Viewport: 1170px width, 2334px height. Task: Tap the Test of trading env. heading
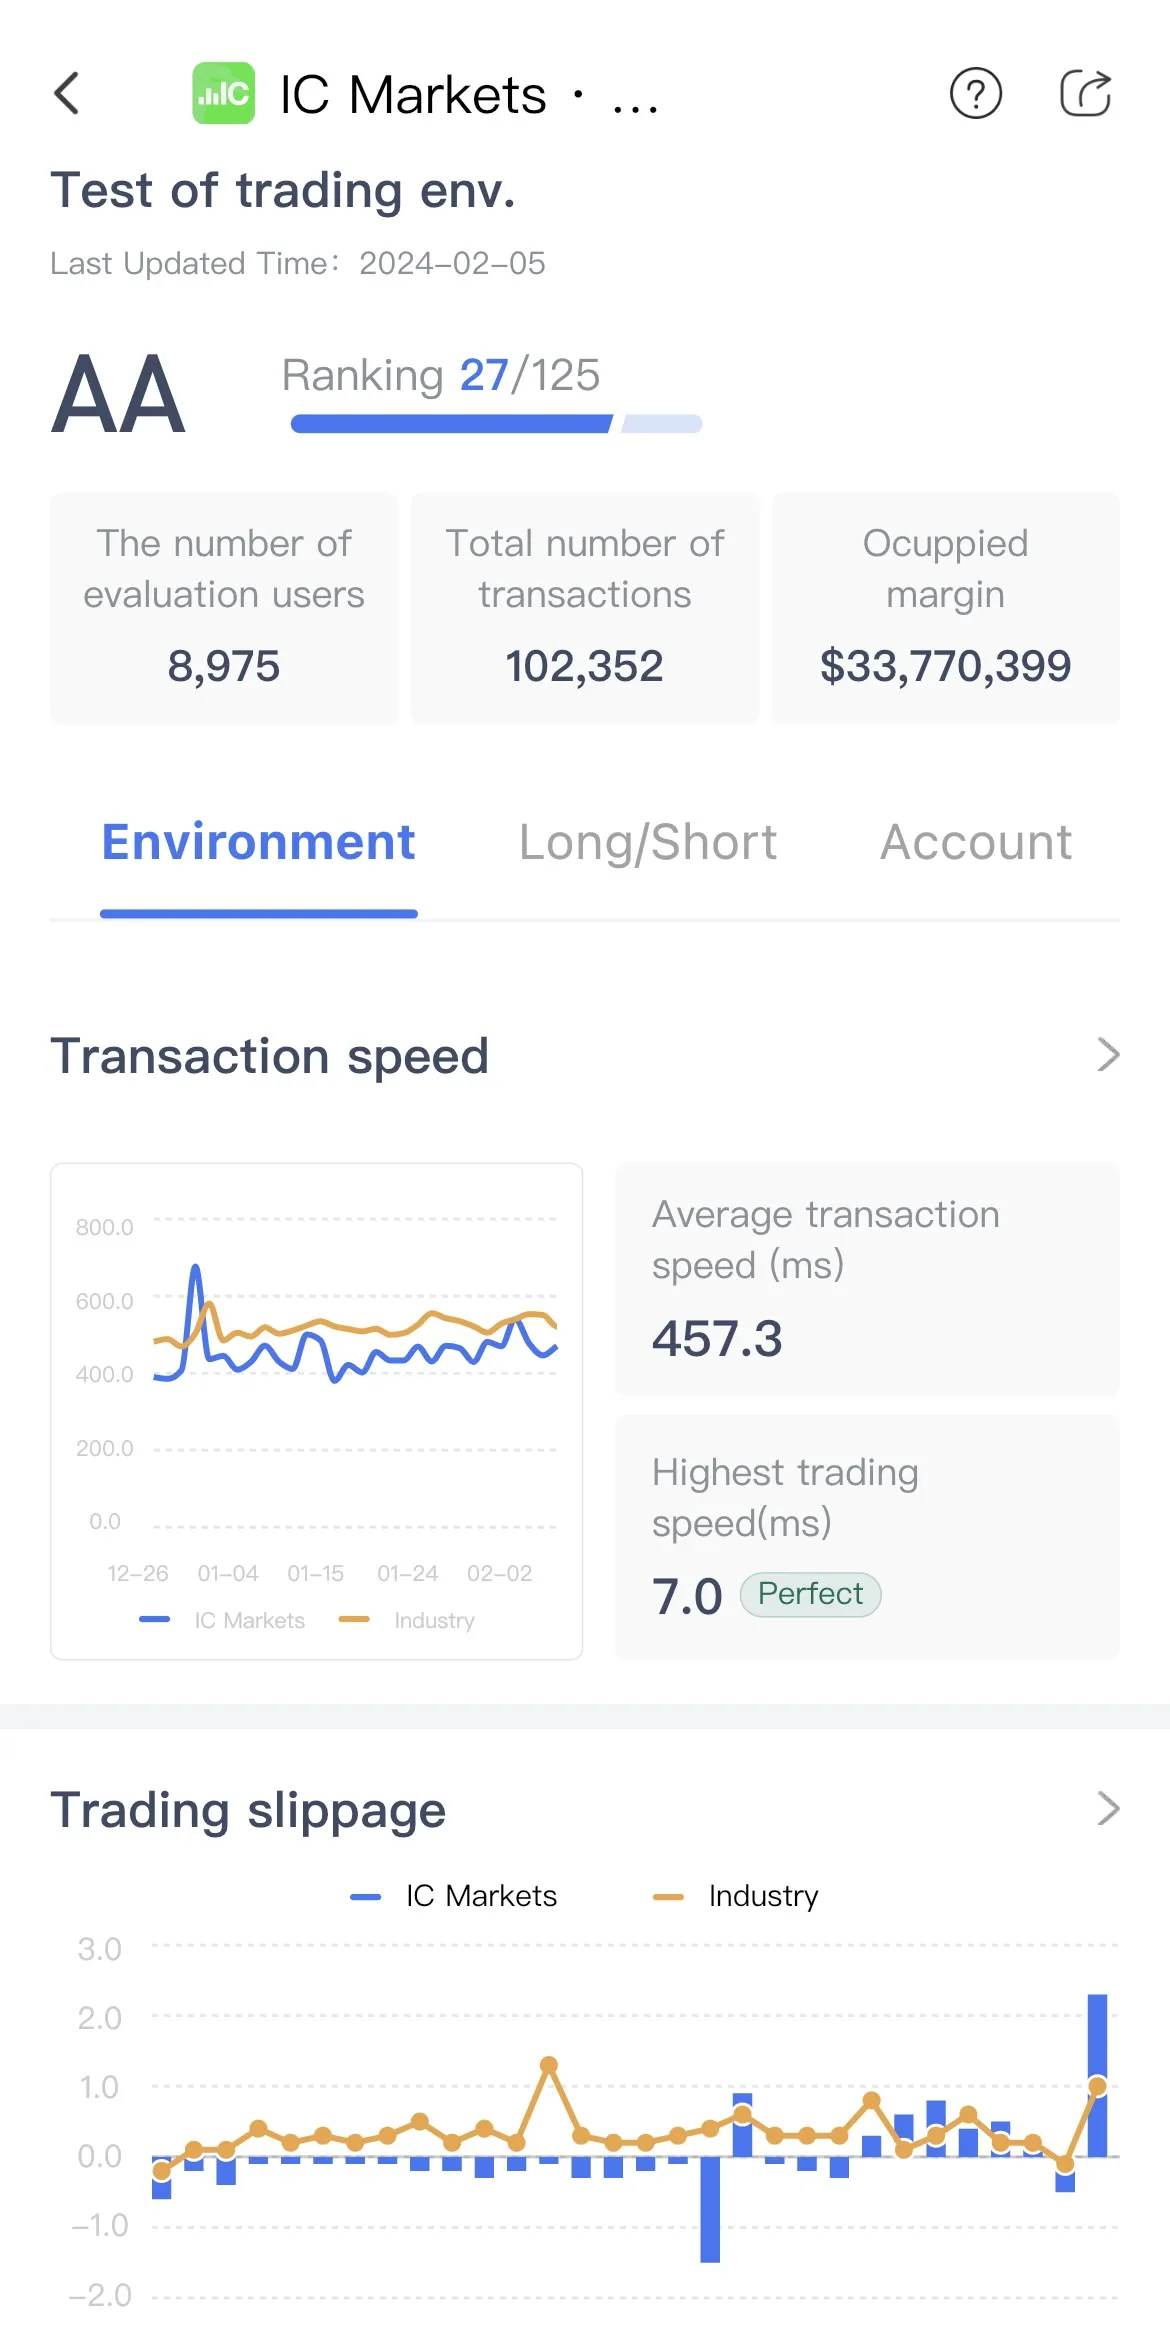tap(283, 190)
